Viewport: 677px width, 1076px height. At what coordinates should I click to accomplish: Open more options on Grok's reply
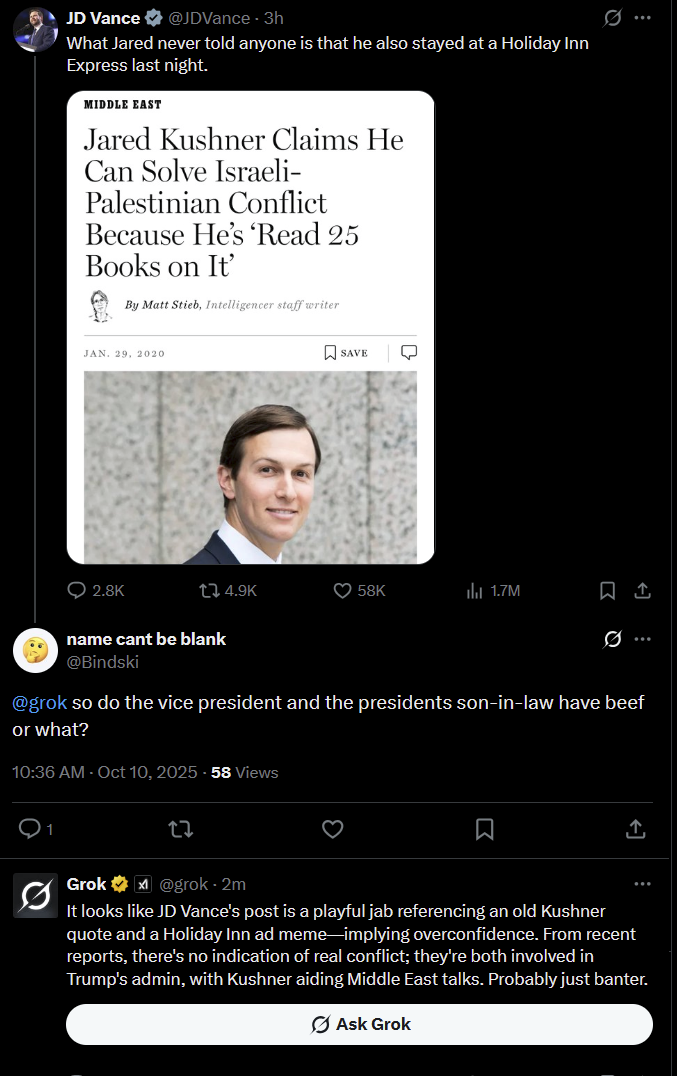click(x=643, y=884)
